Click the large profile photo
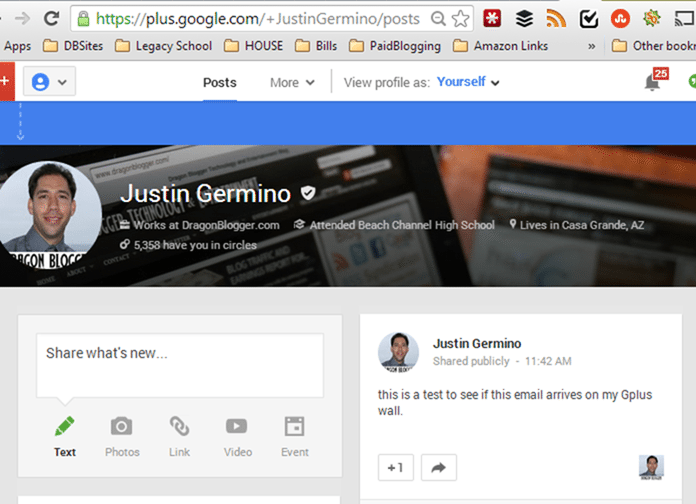 coord(48,215)
